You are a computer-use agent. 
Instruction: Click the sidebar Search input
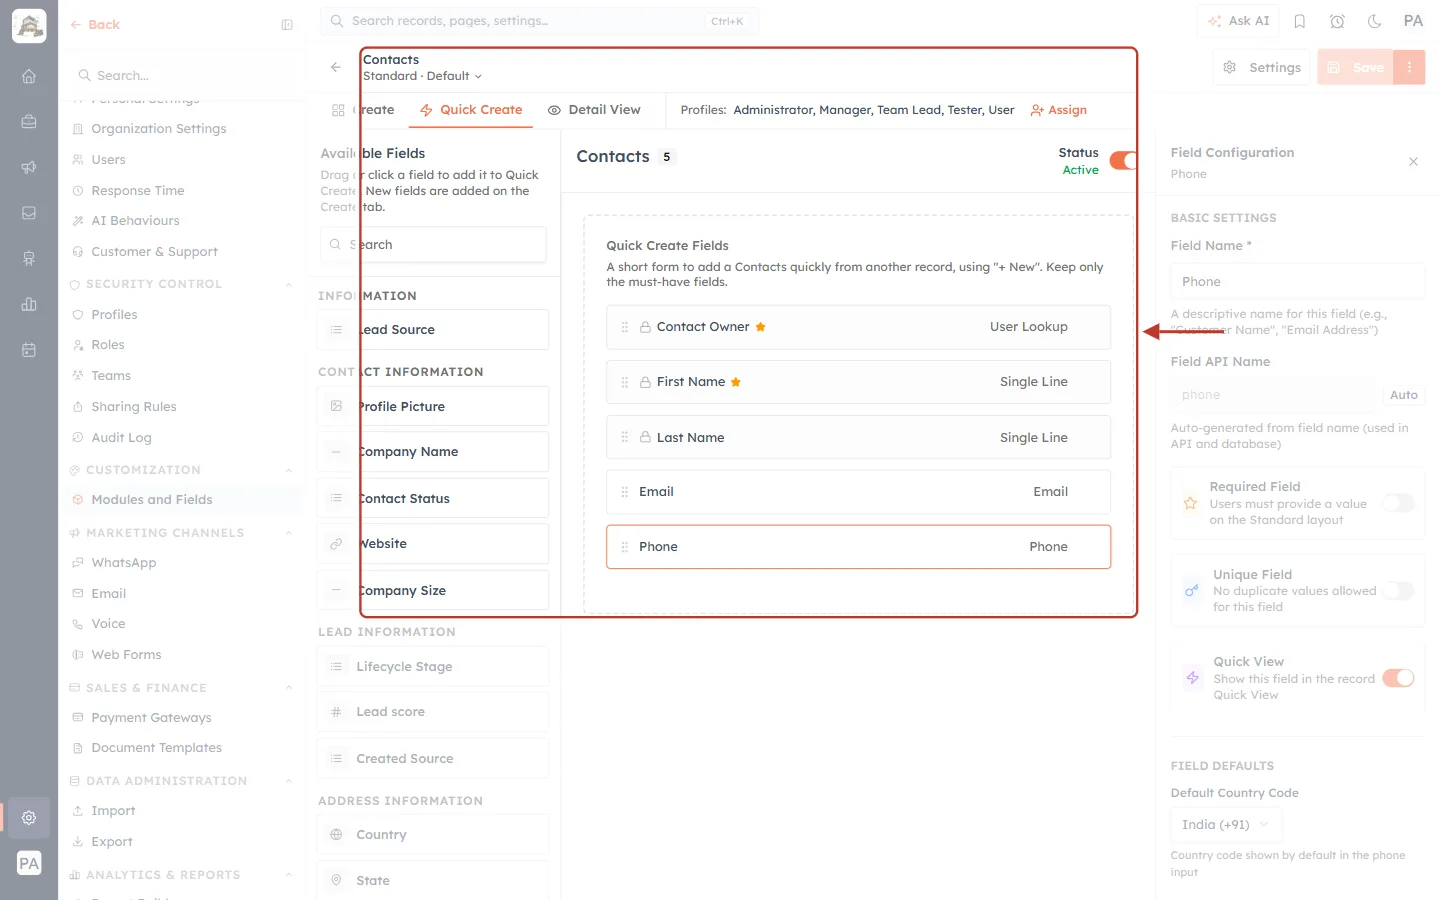pos(183,75)
